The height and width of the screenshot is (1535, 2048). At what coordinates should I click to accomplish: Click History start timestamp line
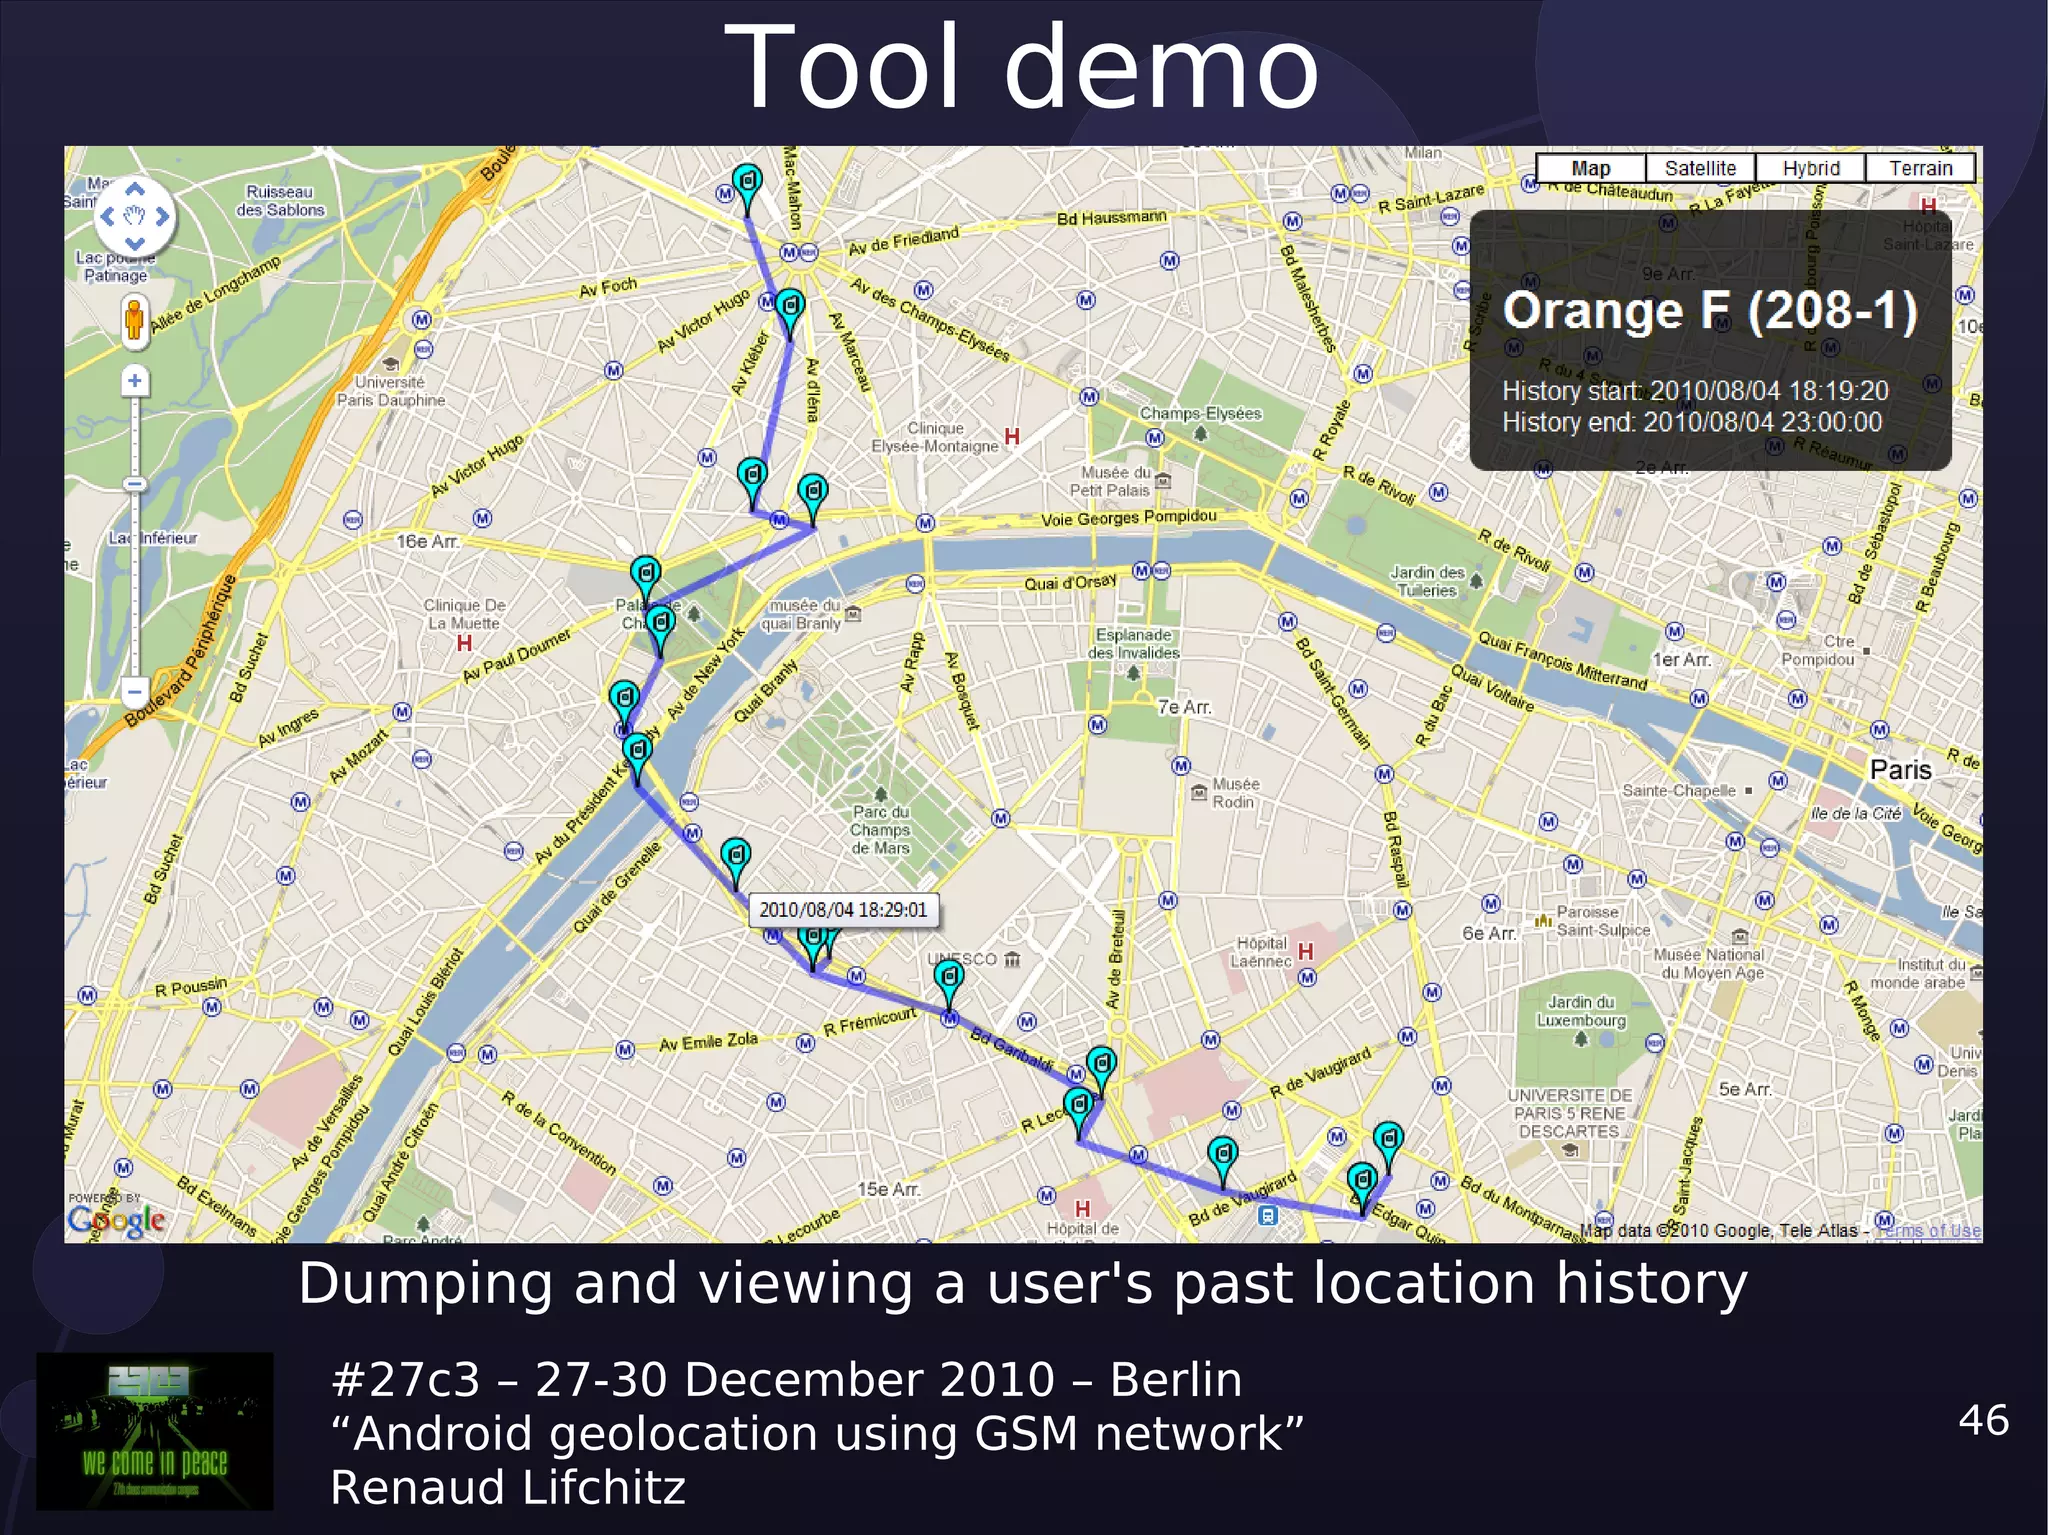[1695, 391]
